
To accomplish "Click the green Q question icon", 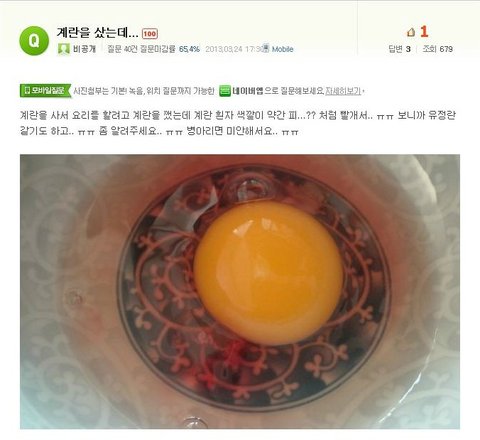I will click(34, 41).
